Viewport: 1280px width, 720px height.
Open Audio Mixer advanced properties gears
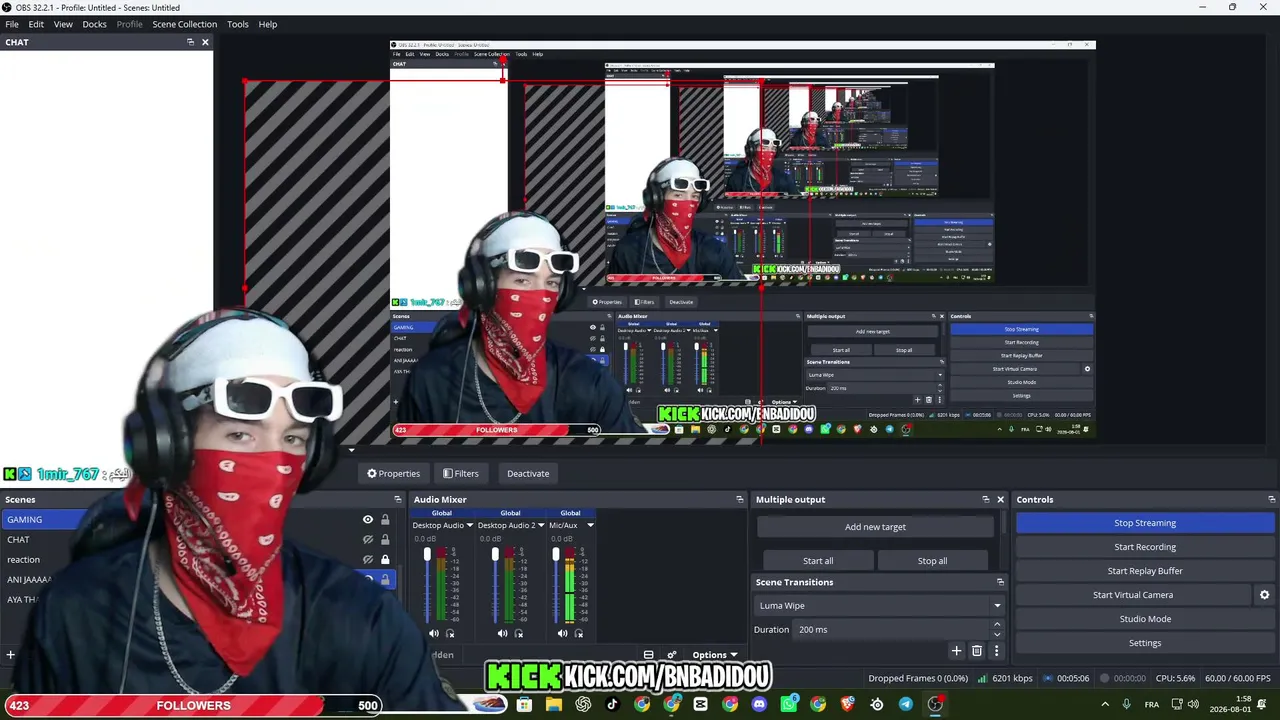point(671,655)
